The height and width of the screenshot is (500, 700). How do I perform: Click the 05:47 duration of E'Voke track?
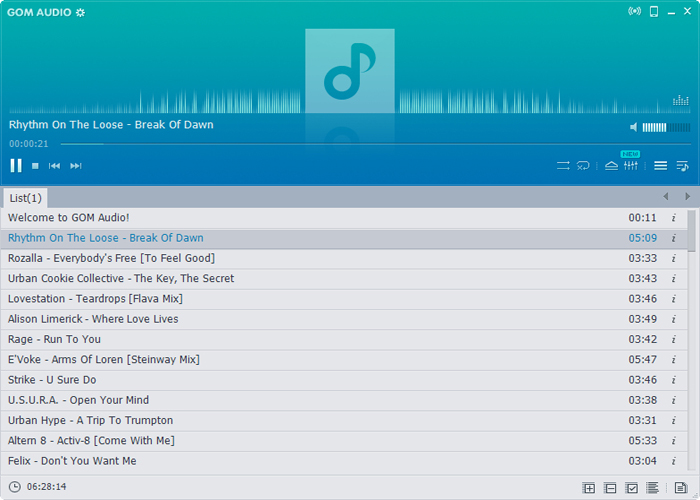pos(642,360)
